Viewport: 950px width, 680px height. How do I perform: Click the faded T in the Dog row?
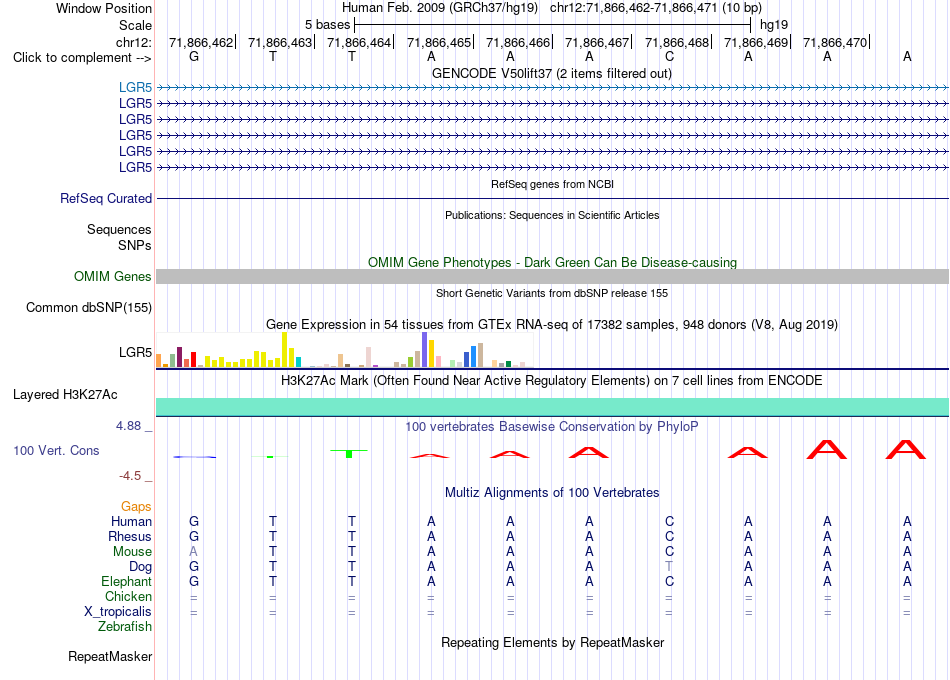[669, 566]
